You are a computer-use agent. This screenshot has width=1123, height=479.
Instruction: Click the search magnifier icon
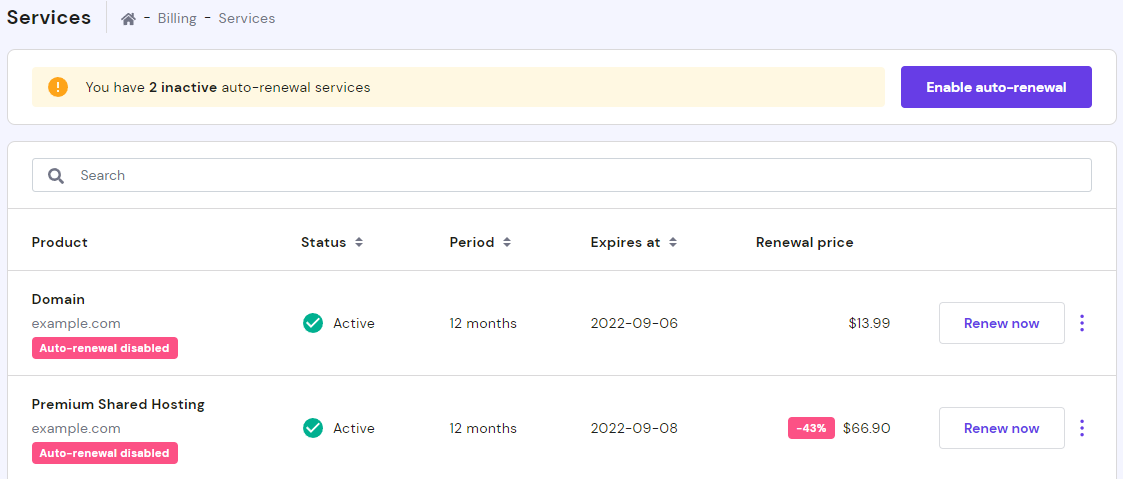(x=57, y=176)
